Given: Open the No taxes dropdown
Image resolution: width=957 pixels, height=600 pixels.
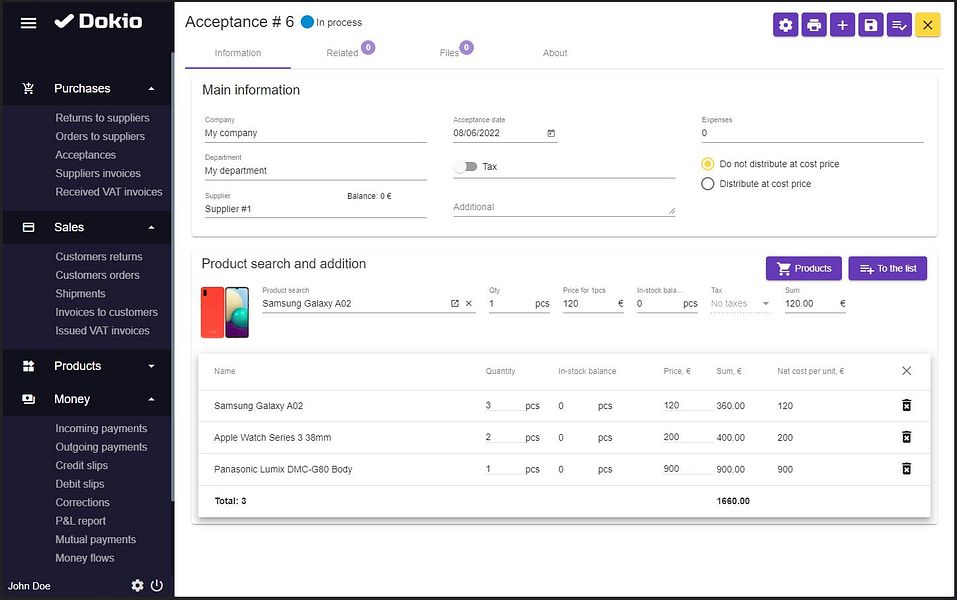Looking at the screenshot, I should click(x=740, y=303).
